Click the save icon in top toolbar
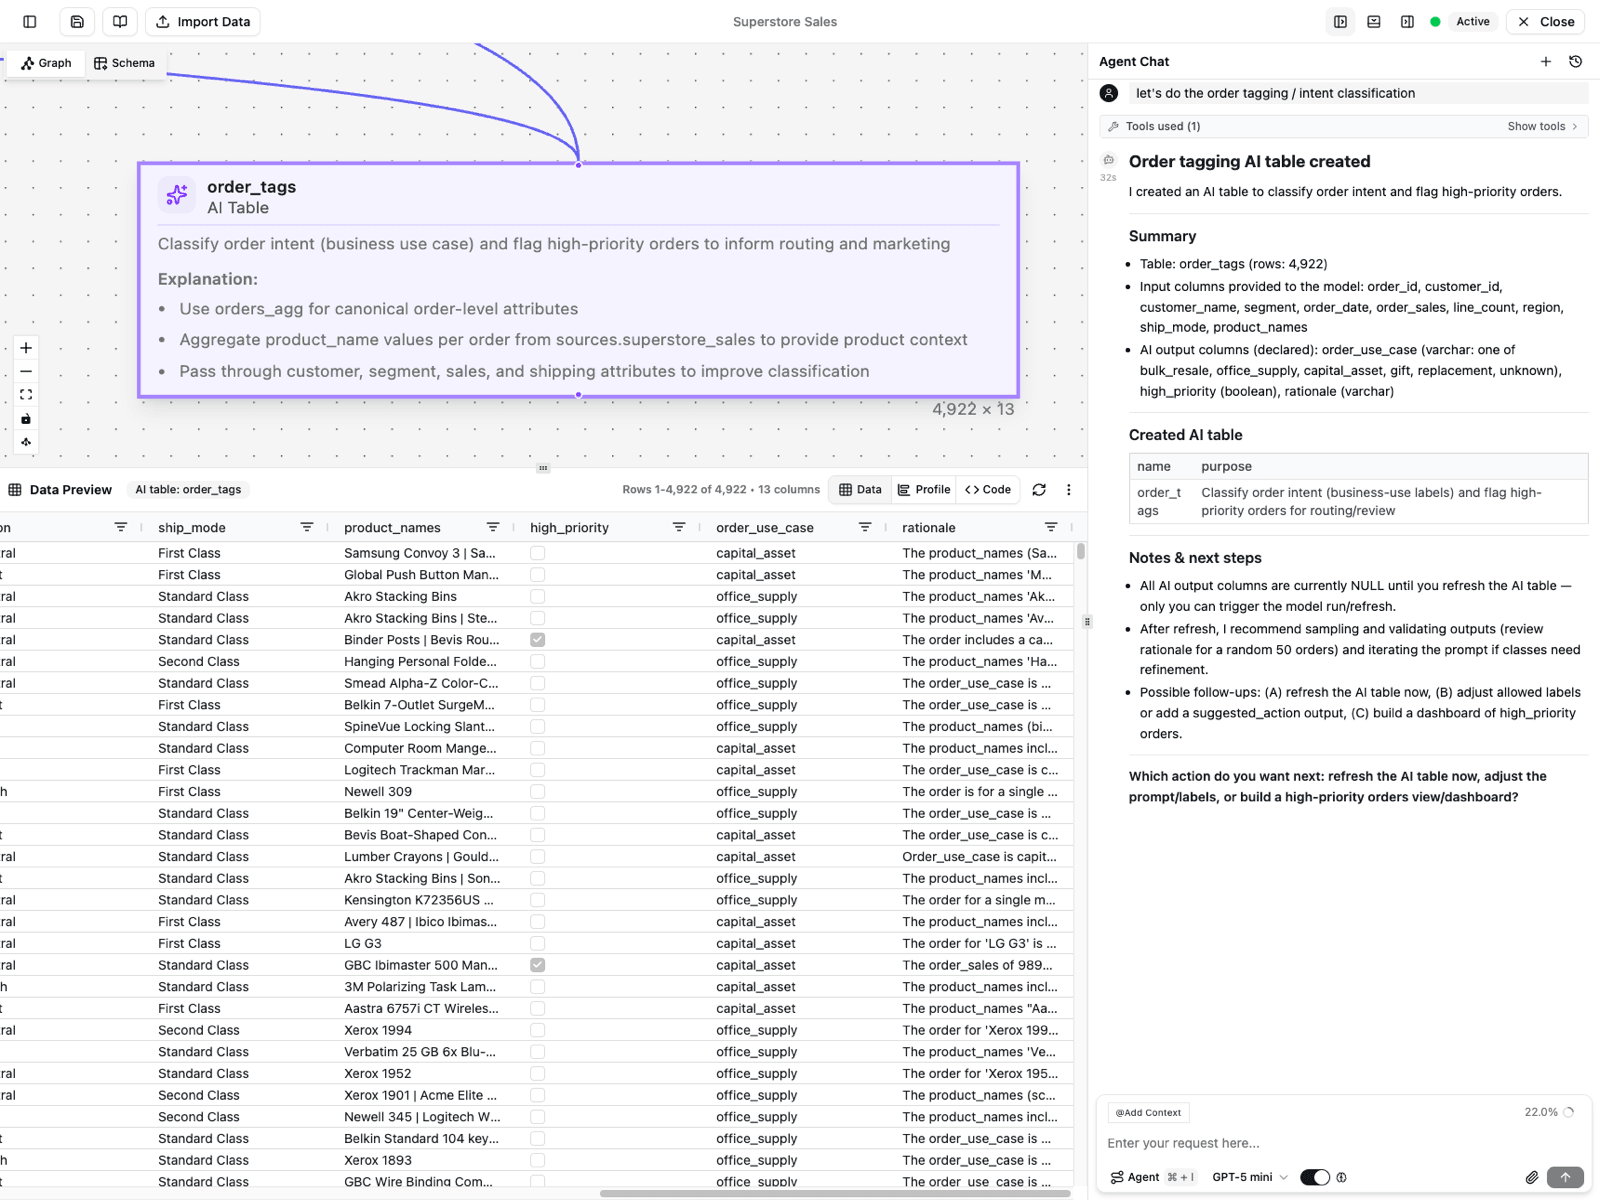 pyautogui.click(x=77, y=22)
